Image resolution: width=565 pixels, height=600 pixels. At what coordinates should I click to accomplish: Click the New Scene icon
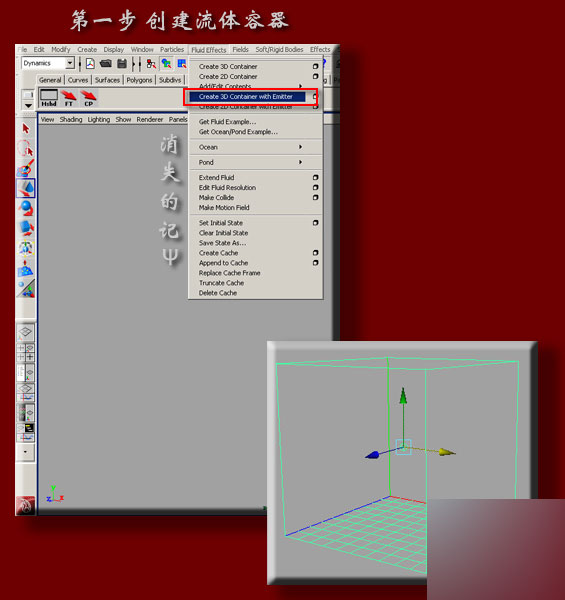[90, 64]
